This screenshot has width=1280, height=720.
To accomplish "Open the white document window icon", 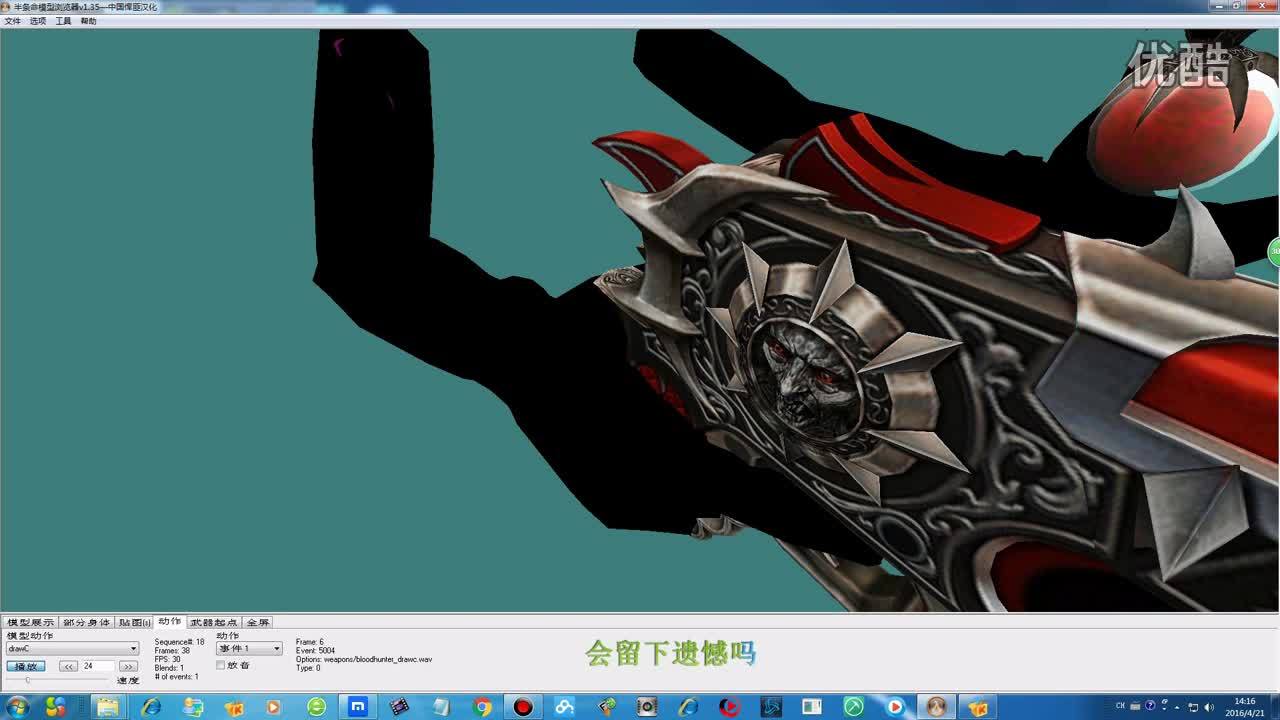I will 812,707.
